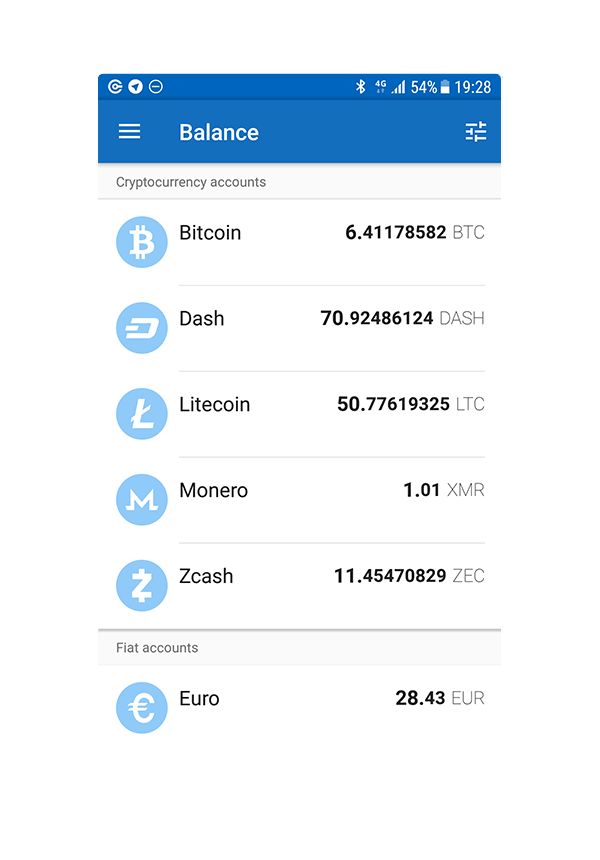600x860 pixels.
Task: Tap the Bluetooth status bar icon
Action: (360, 87)
